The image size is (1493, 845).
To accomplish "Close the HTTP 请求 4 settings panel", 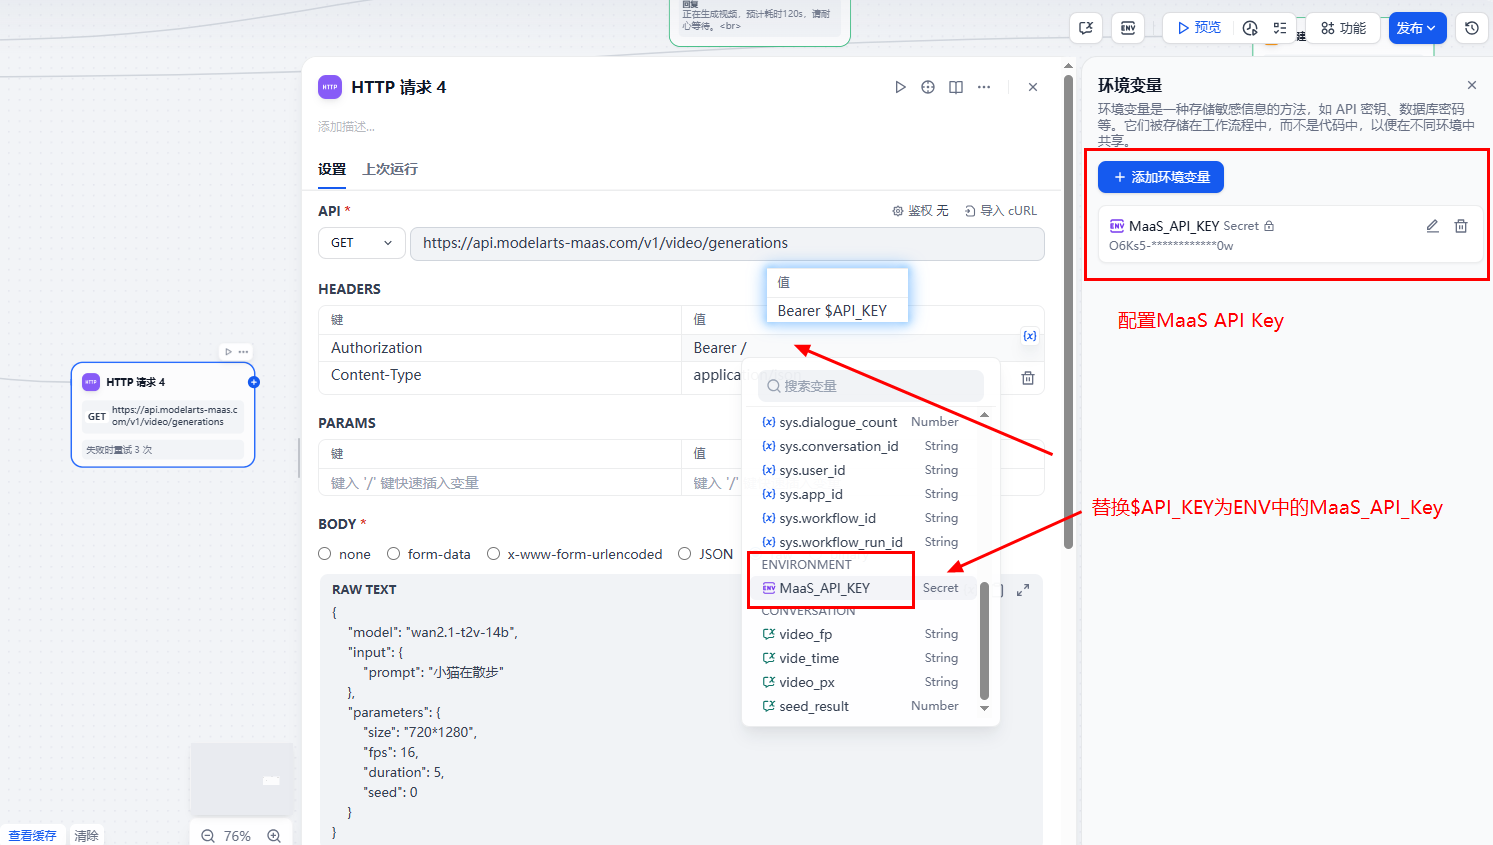I will click(1033, 87).
